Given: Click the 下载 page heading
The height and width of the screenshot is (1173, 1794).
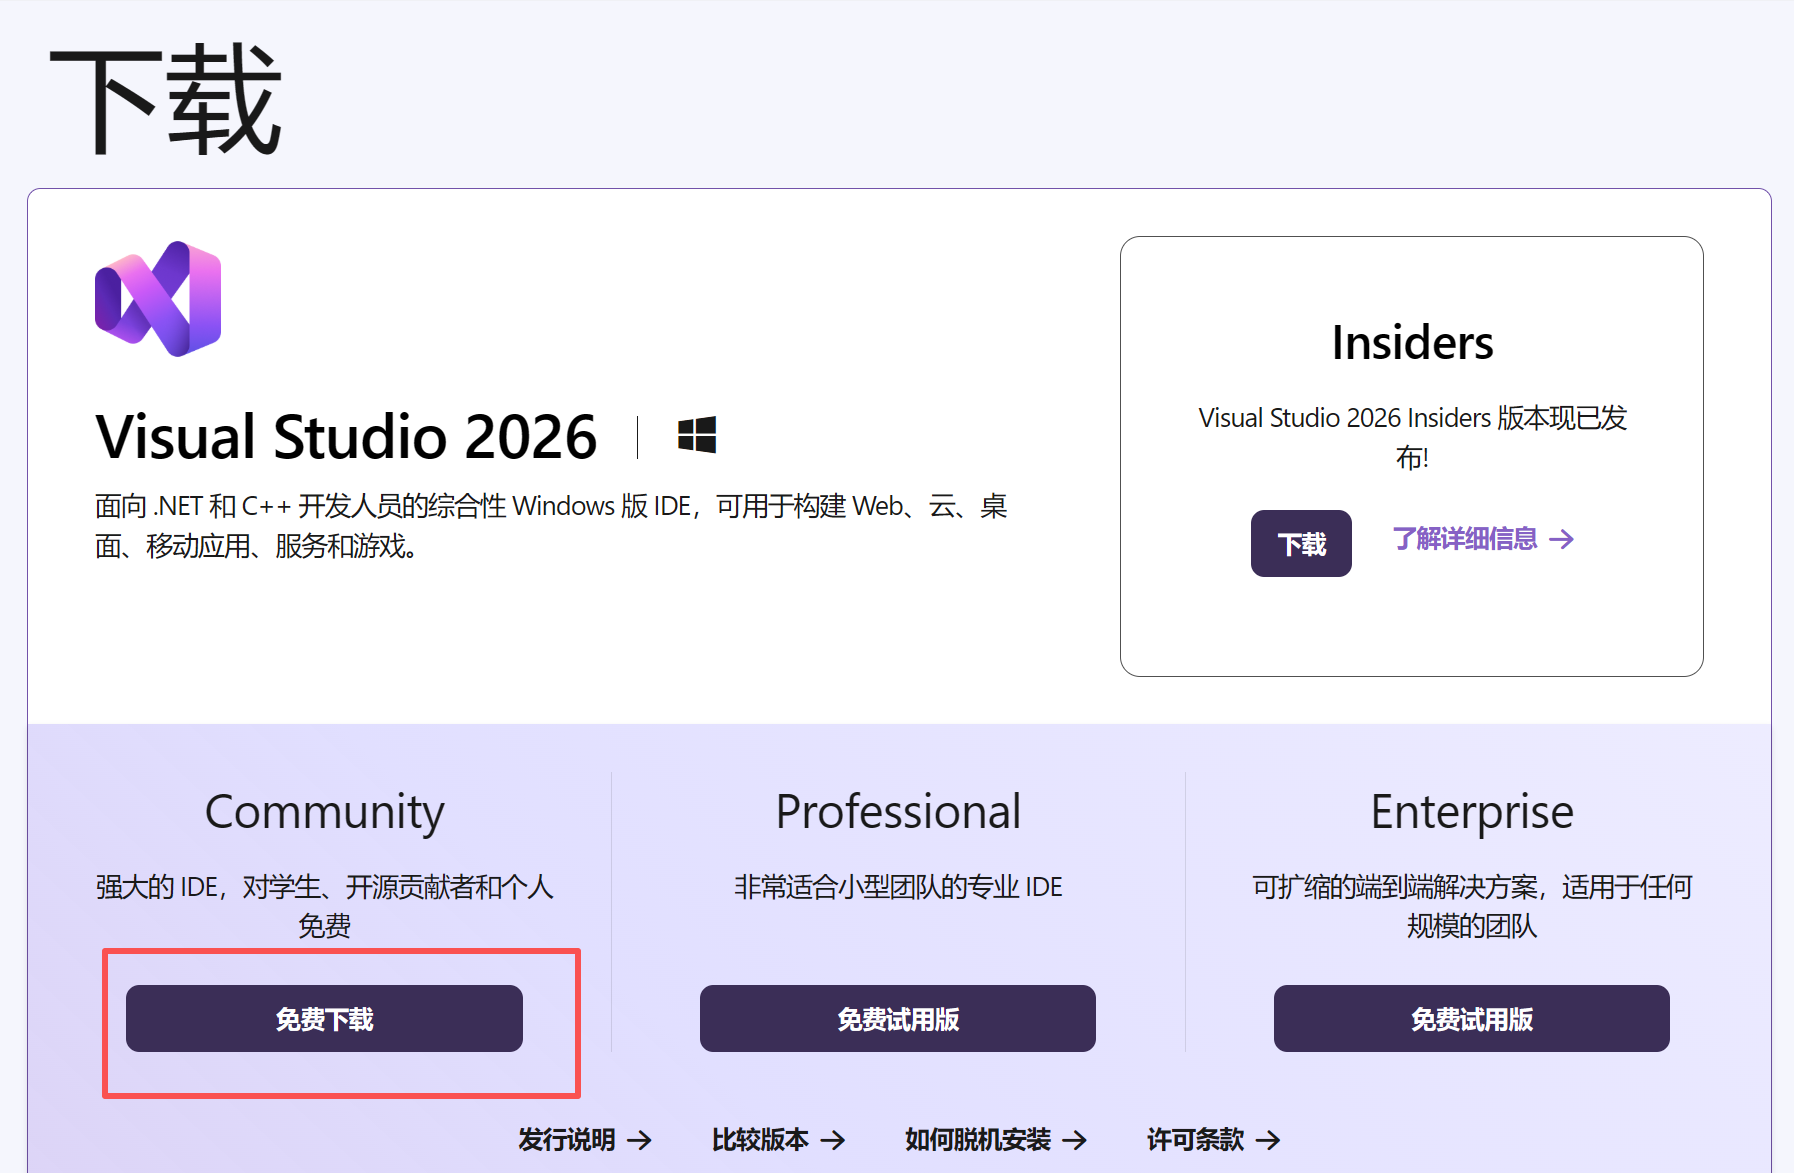Looking at the screenshot, I should [x=166, y=99].
